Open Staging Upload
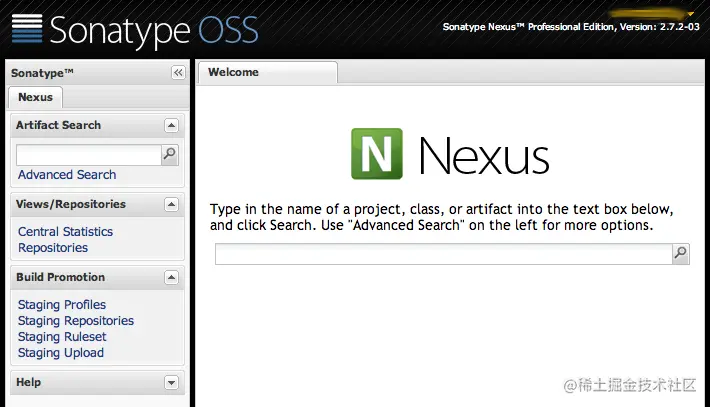The image size is (710, 407). [61, 353]
